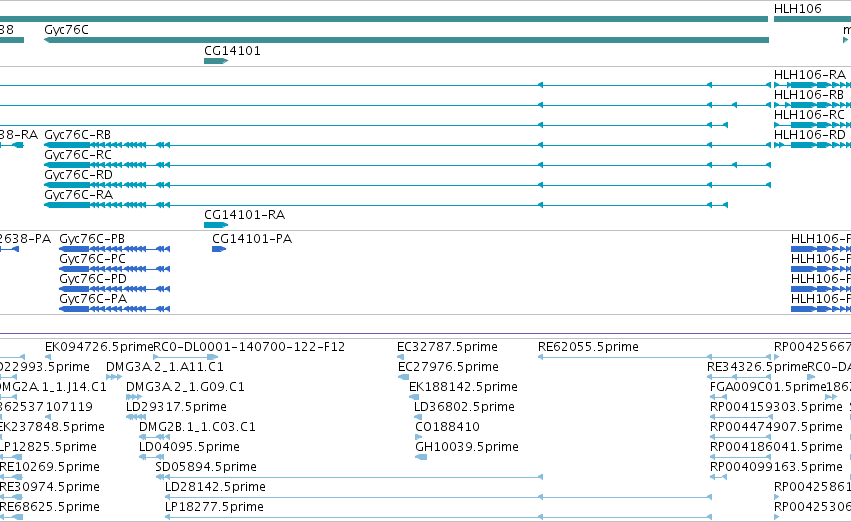Viewport: 851px width, 522px height.
Task: Select the CG14101-RA transcript label
Action: [244, 215]
